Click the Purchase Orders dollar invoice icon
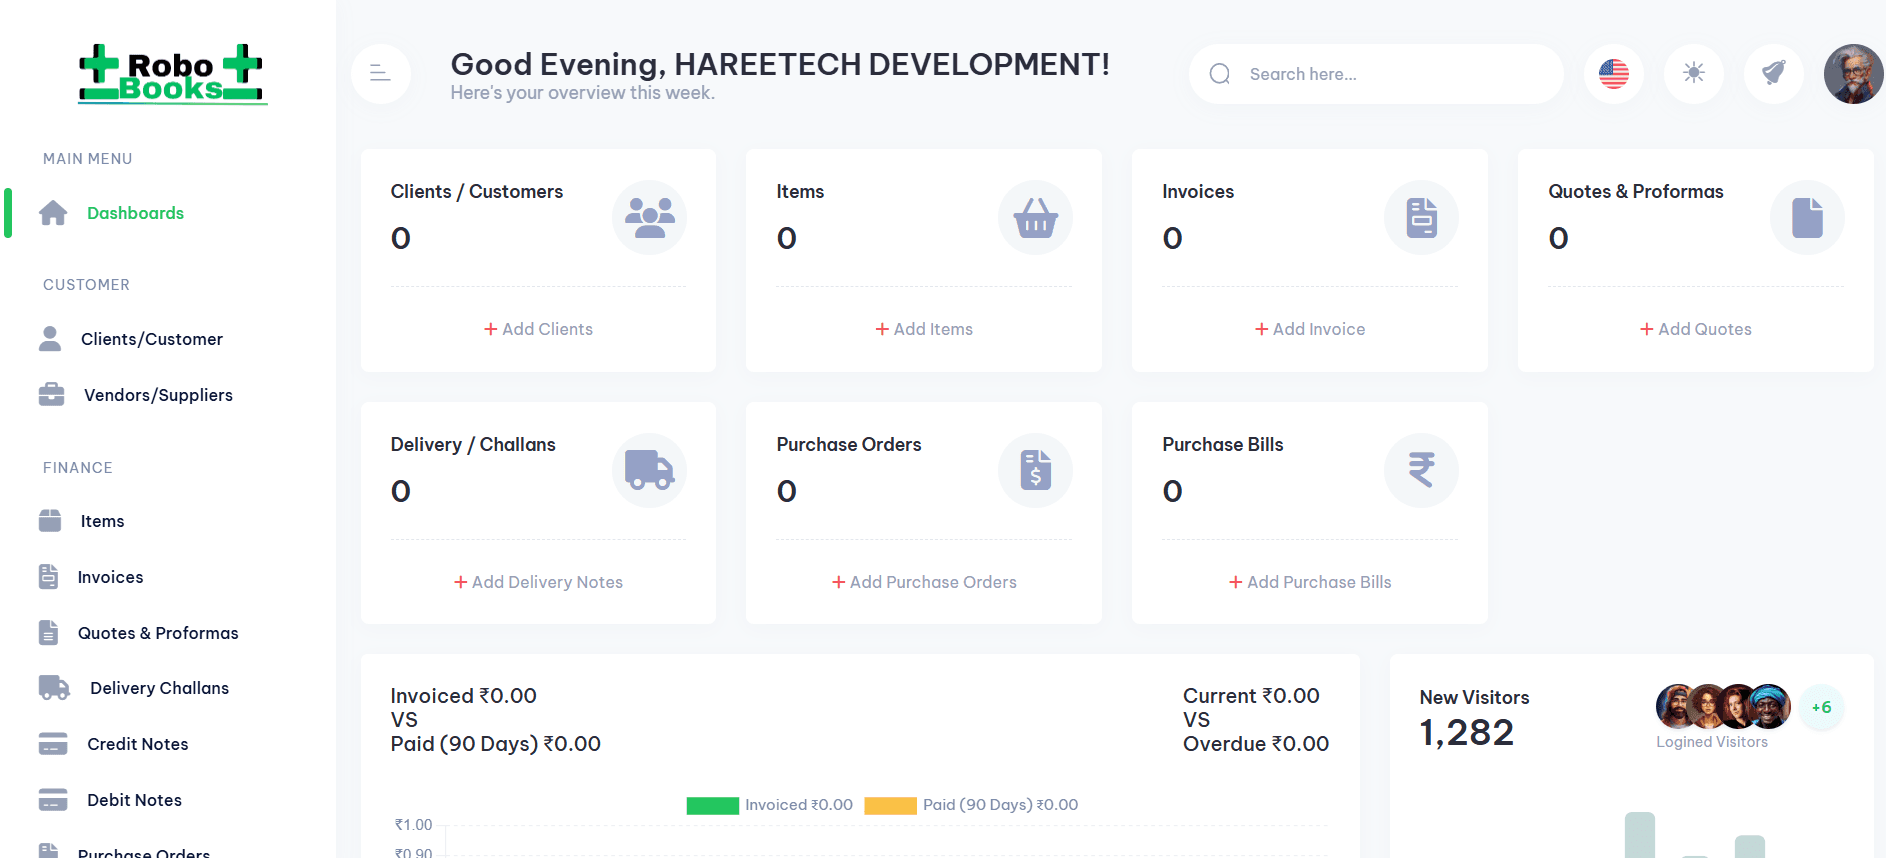Image resolution: width=1886 pixels, height=858 pixels. pos(1035,470)
